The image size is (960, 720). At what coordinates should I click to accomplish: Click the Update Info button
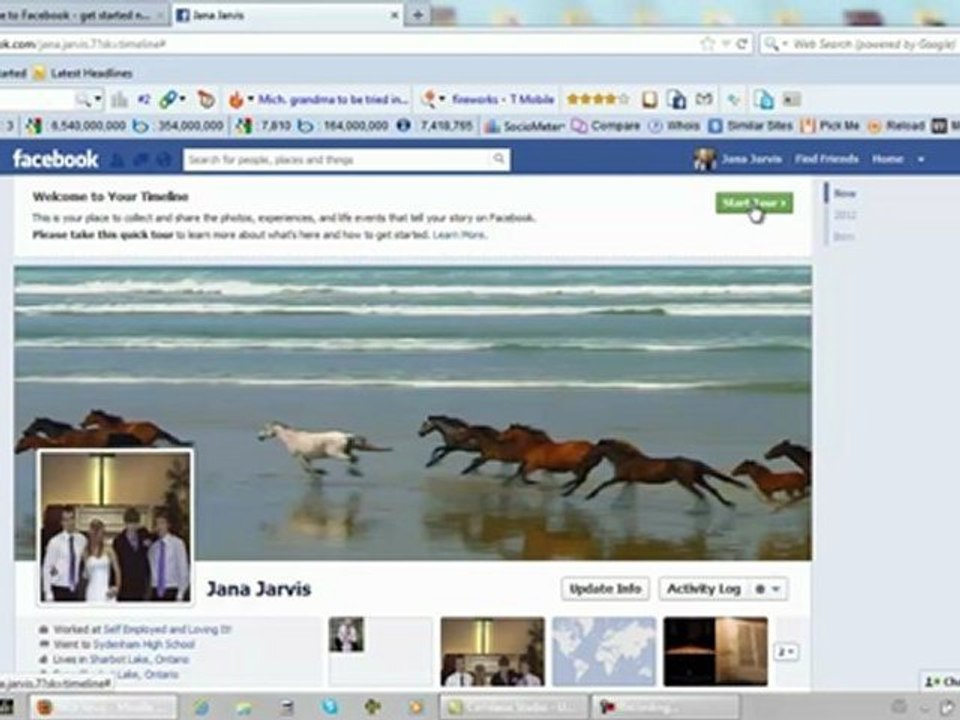click(x=605, y=589)
